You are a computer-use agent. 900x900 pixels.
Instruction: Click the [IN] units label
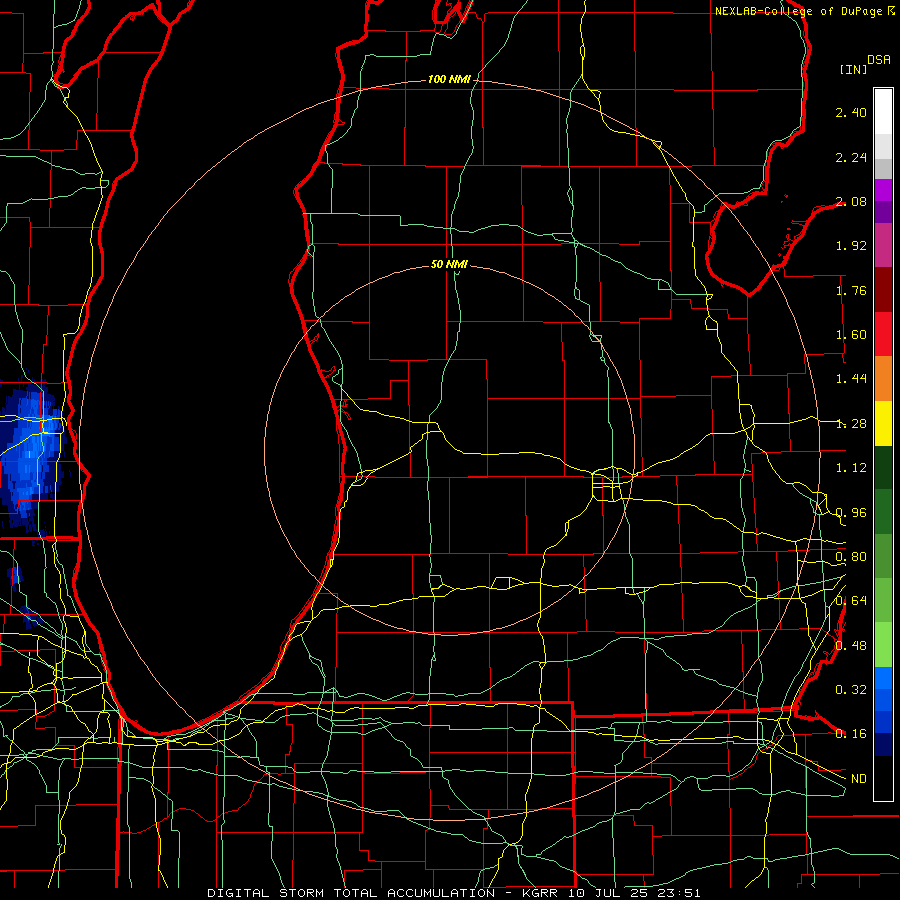click(x=853, y=69)
